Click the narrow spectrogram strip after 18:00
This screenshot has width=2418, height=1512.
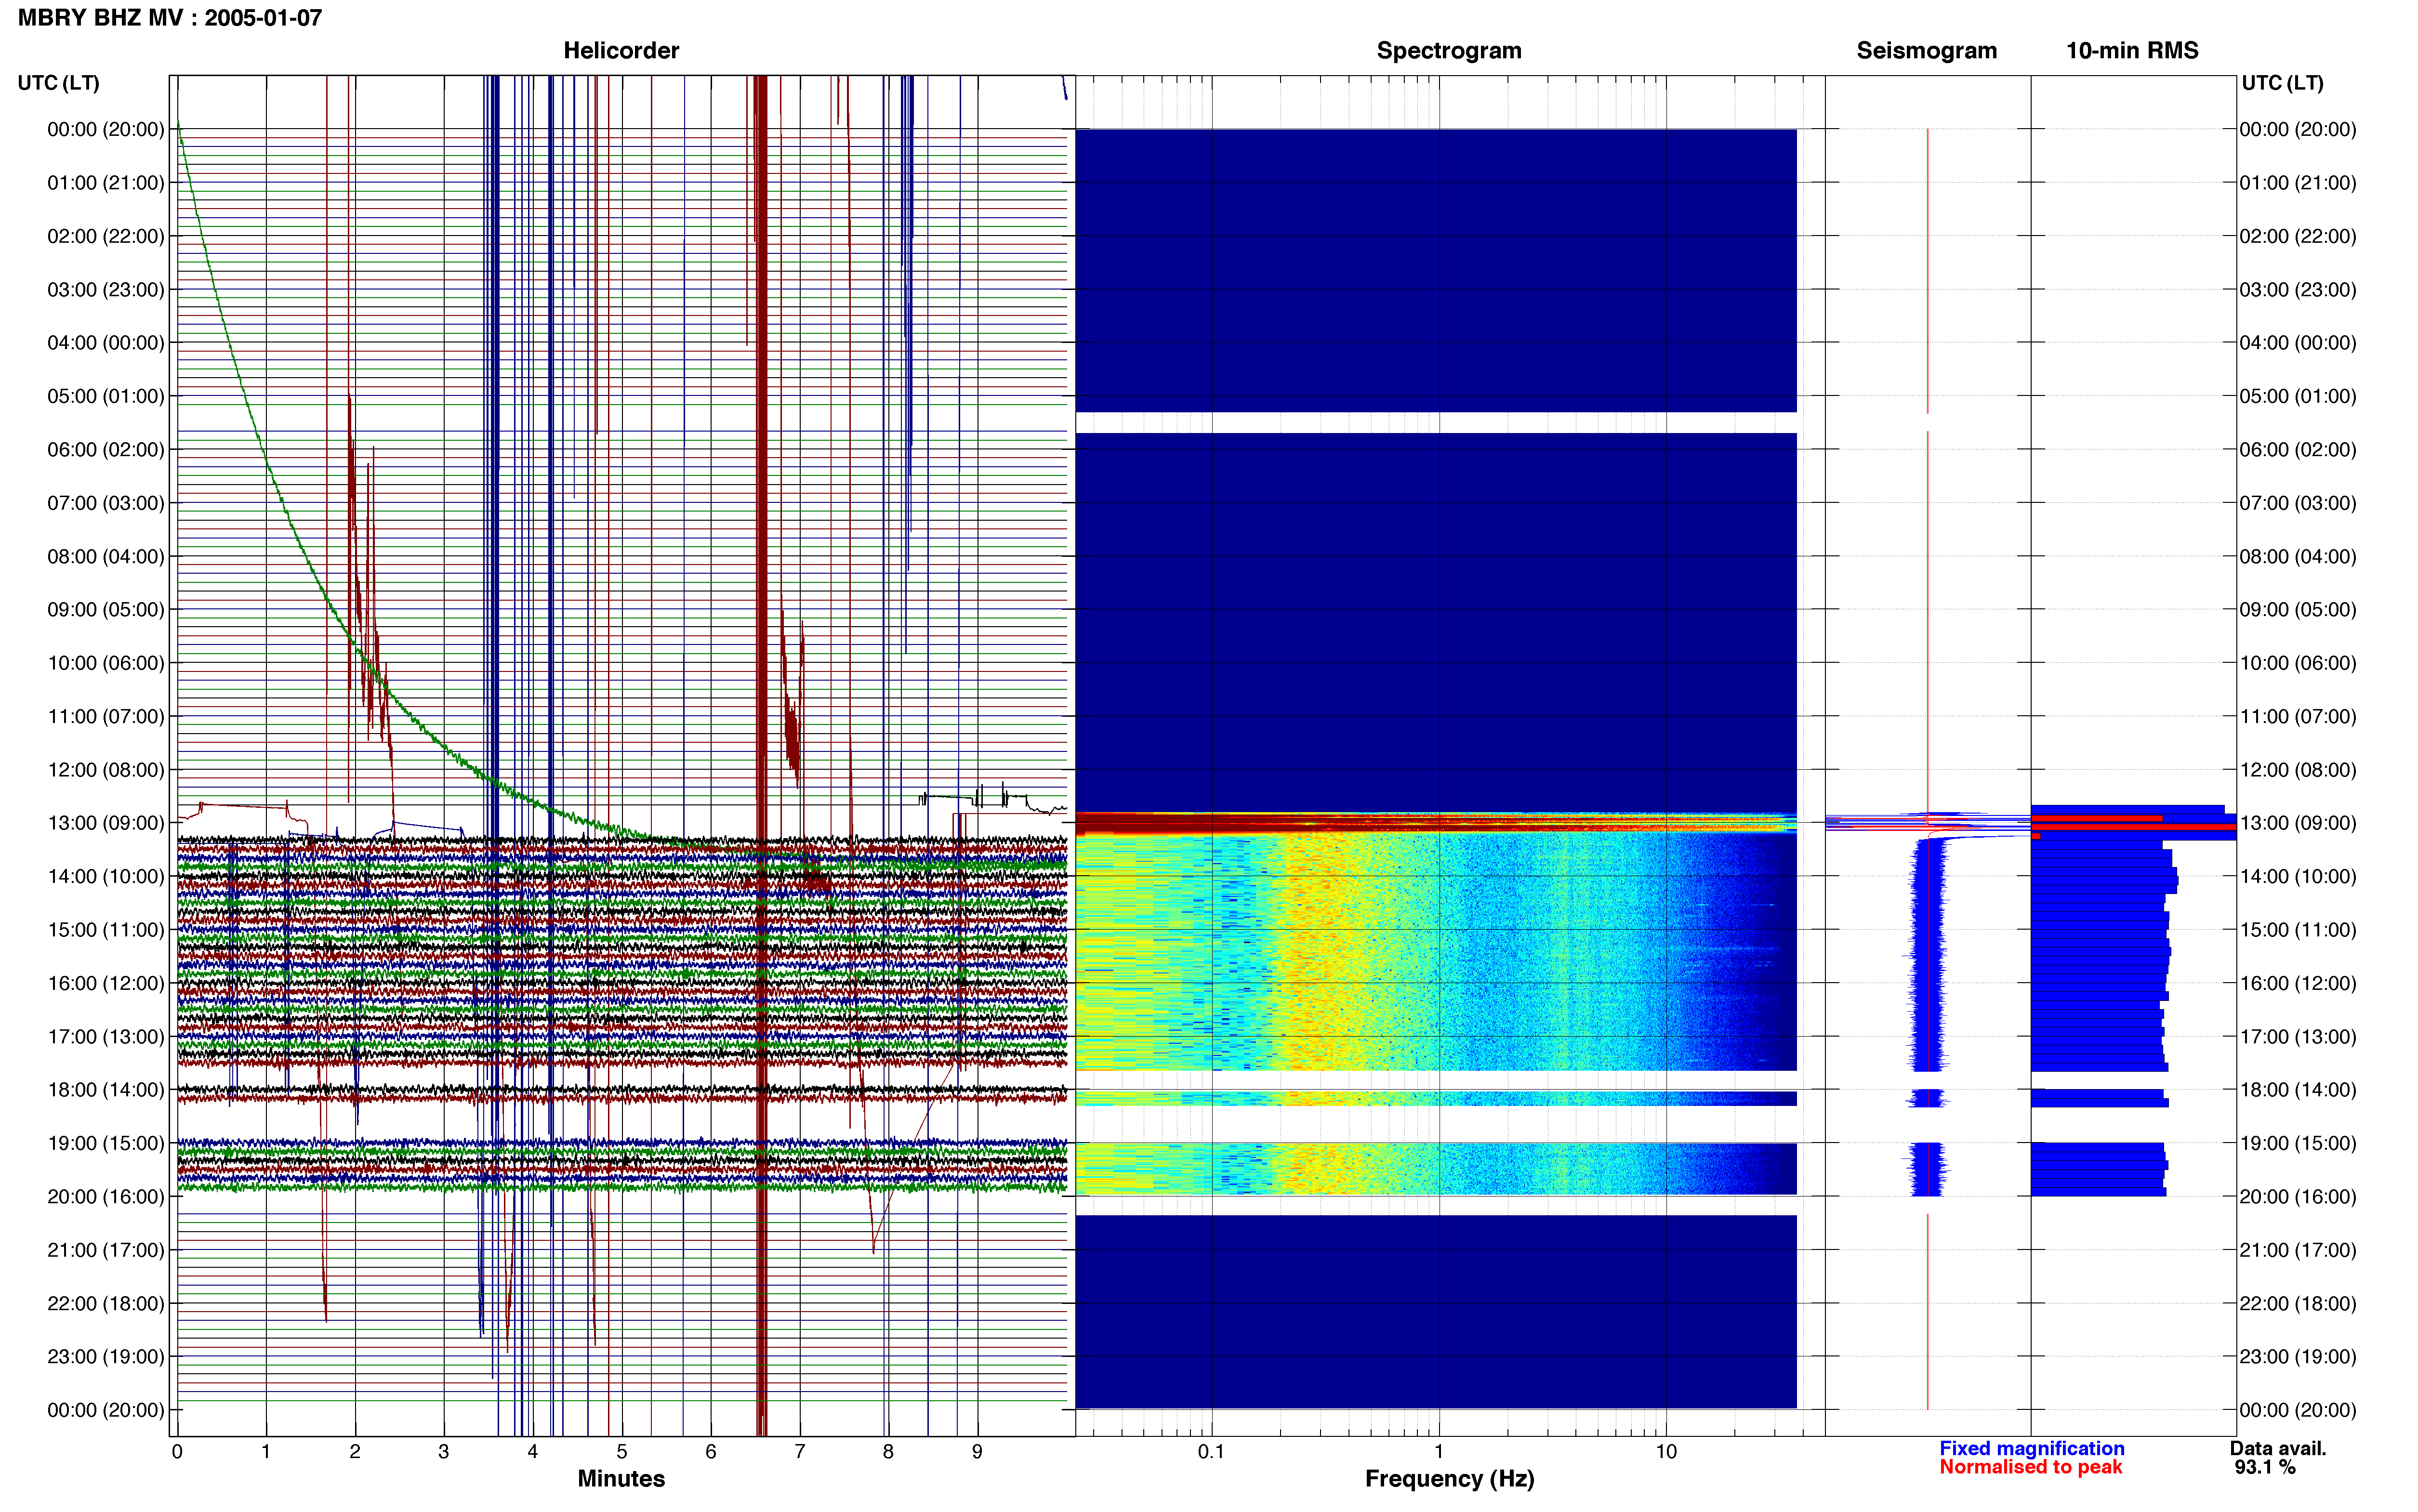point(1436,1098)
